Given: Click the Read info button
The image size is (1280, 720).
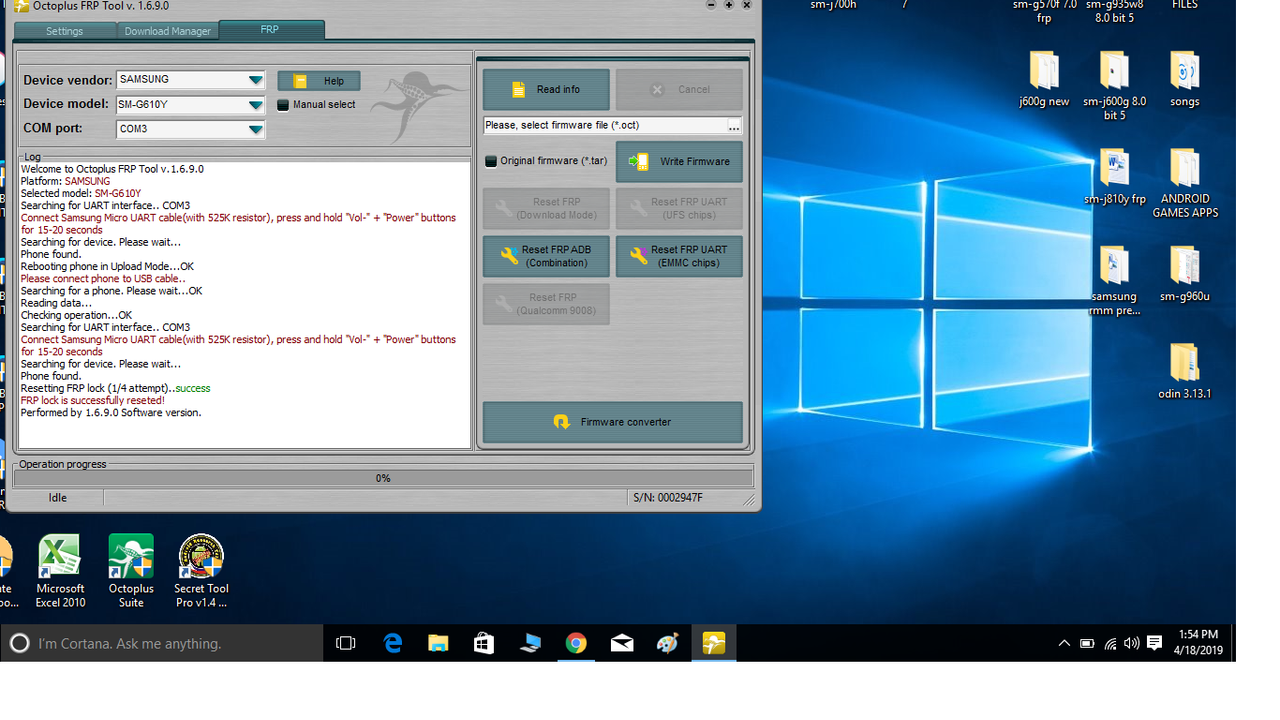Looking at the screenshot, I should (546, 90).
